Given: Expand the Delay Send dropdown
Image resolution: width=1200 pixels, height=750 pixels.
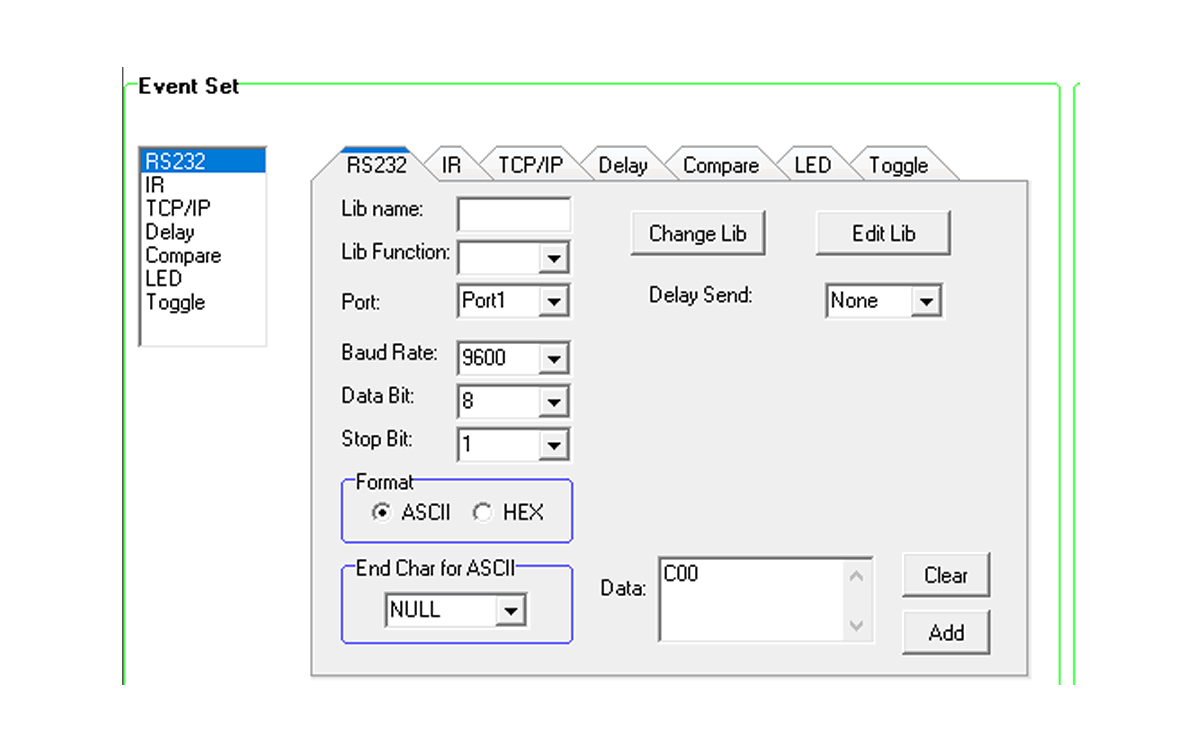Looking at the screenshot, I should (x=926, y=301).
